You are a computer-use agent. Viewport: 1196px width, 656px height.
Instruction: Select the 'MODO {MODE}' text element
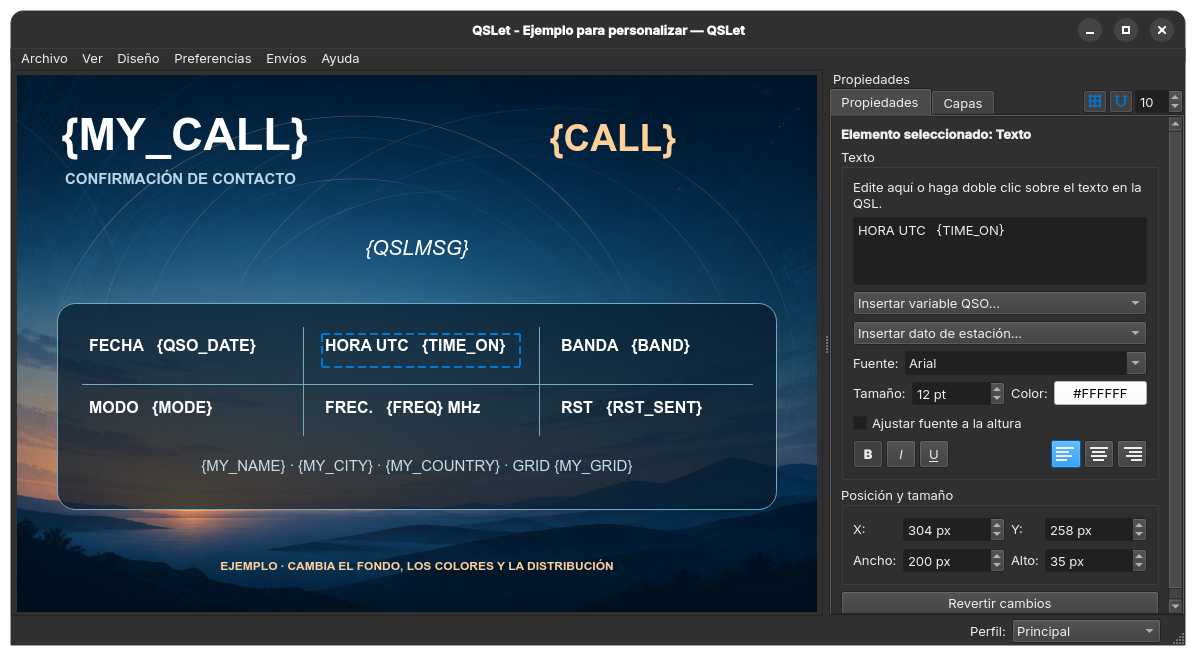coord(151,407)
